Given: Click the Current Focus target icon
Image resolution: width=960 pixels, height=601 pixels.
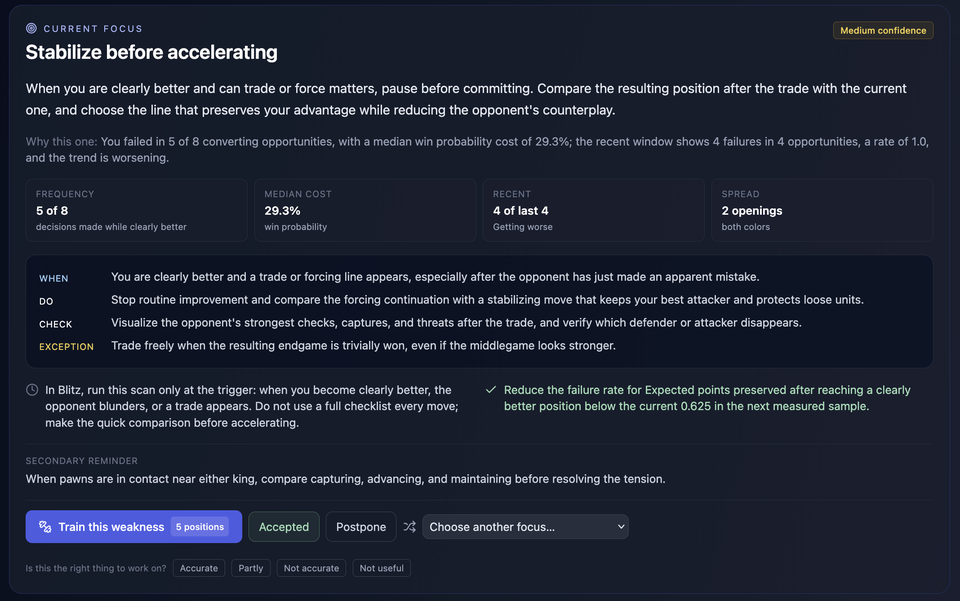Looking at the screenshot, I should [x=31, y=28].
